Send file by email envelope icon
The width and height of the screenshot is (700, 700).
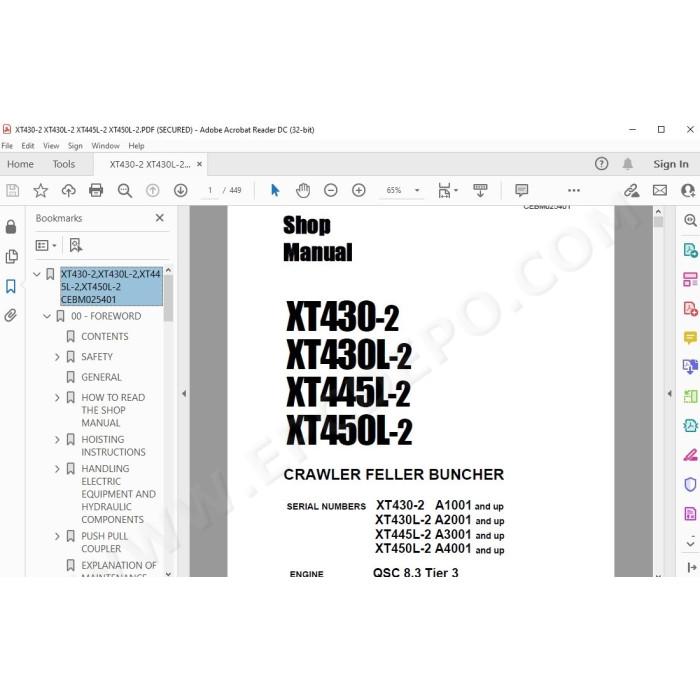660,191
